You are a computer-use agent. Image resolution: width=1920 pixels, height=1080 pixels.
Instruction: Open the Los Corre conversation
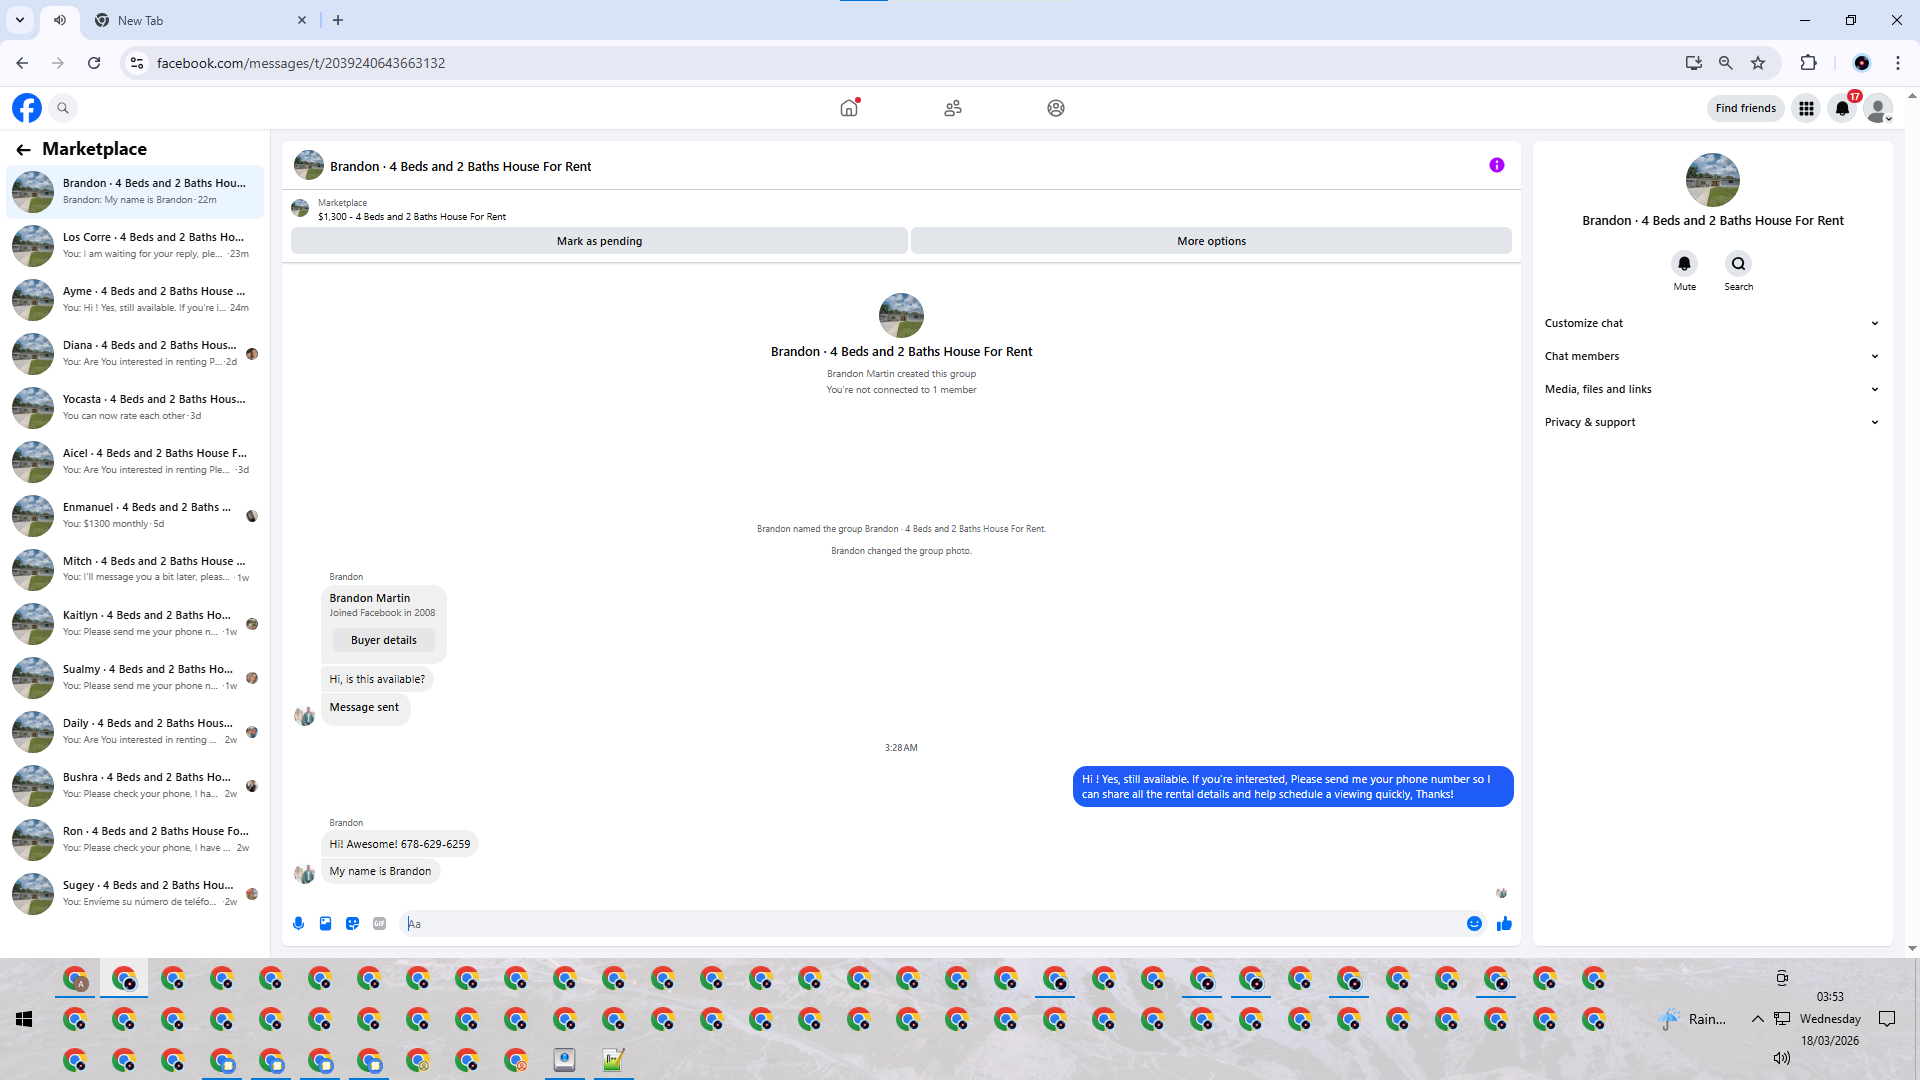[135, 245]
